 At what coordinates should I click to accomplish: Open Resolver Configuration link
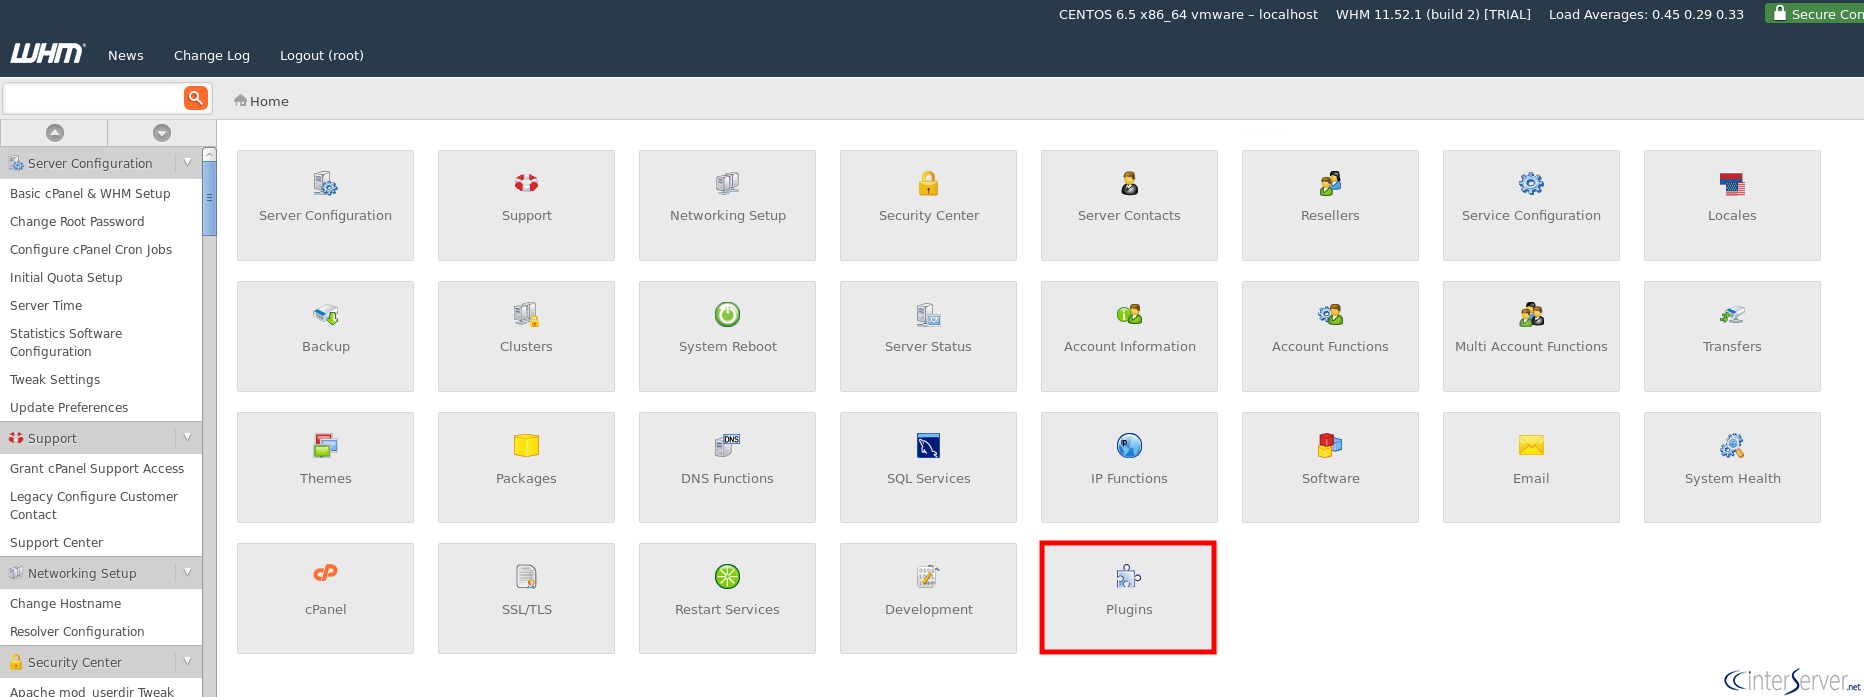click(77, 631)
